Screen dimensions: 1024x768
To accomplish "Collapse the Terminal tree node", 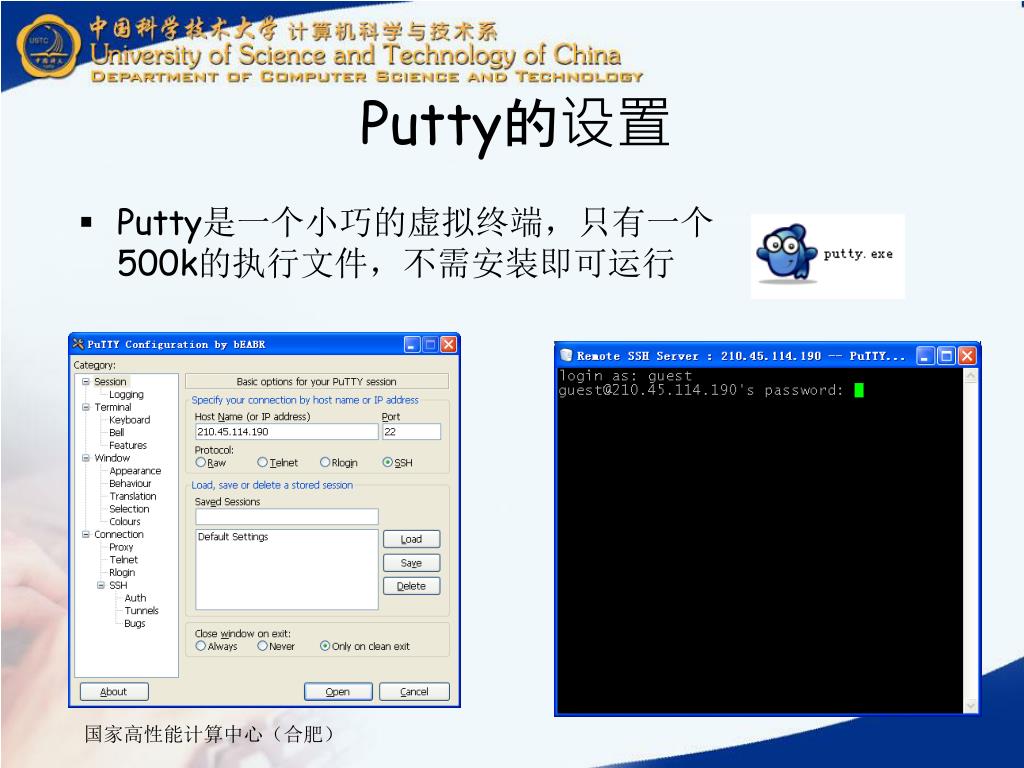I will tap(86, 407).
